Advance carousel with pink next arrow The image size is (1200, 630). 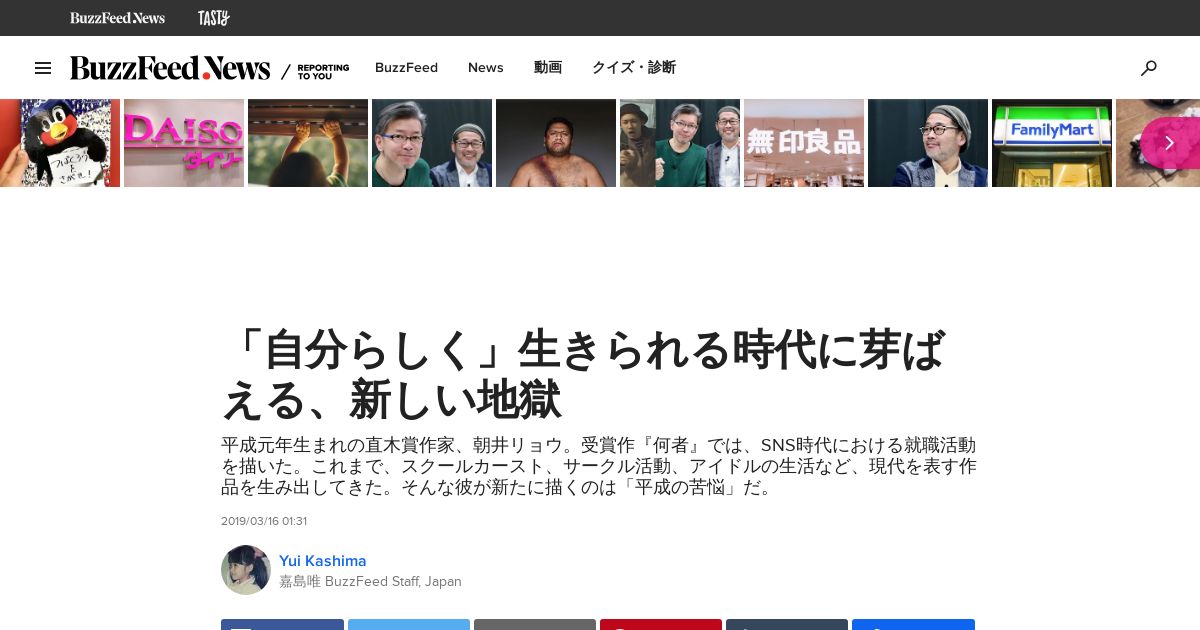click(x=1168, y=143)
